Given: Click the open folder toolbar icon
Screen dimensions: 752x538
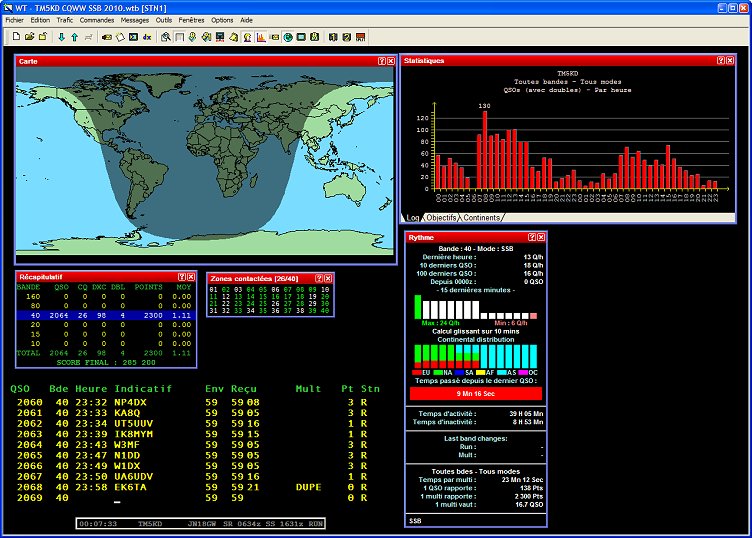Looking at the screenshot, I should coord(29,37).
